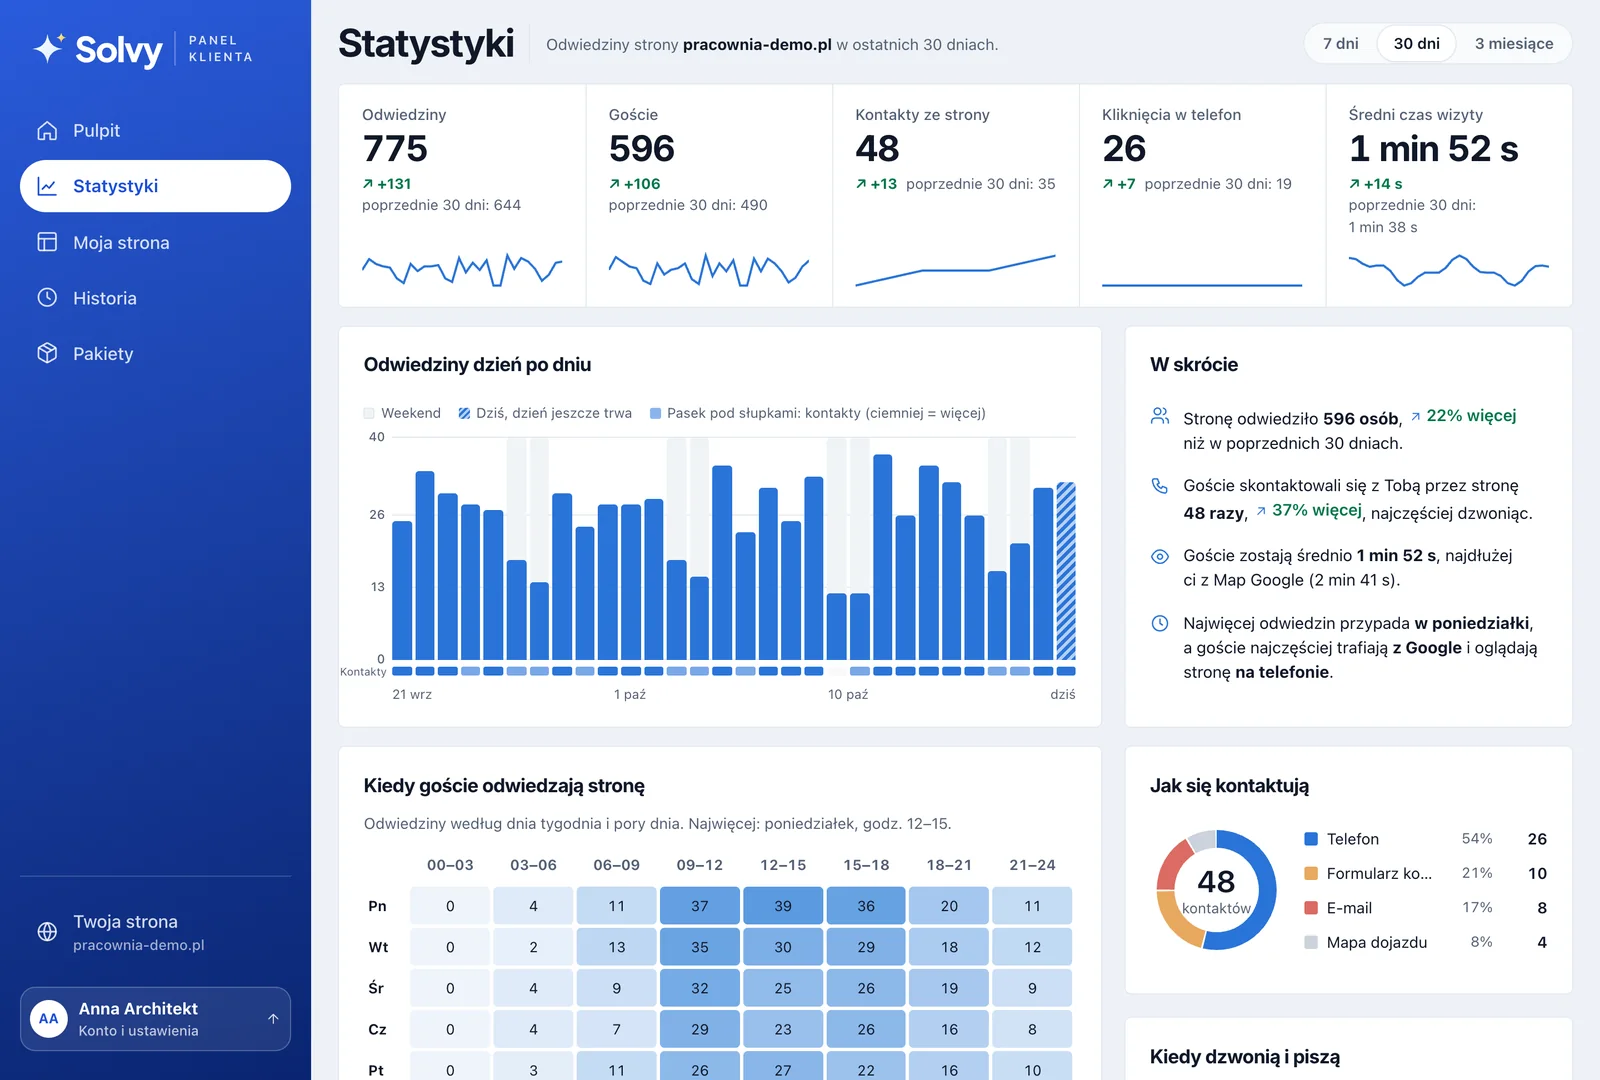This screenshot has height=1080, width=1600.
Task: Click Kliknięcia w telefon value 26
Action: 1124,149
